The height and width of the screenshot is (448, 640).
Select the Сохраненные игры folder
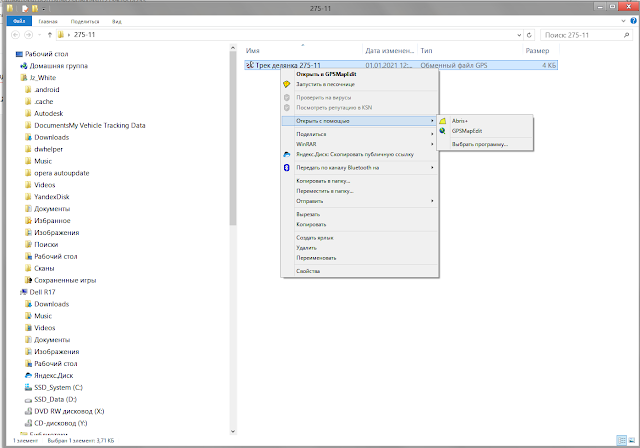pyautogui.click(x=61, y=280)
